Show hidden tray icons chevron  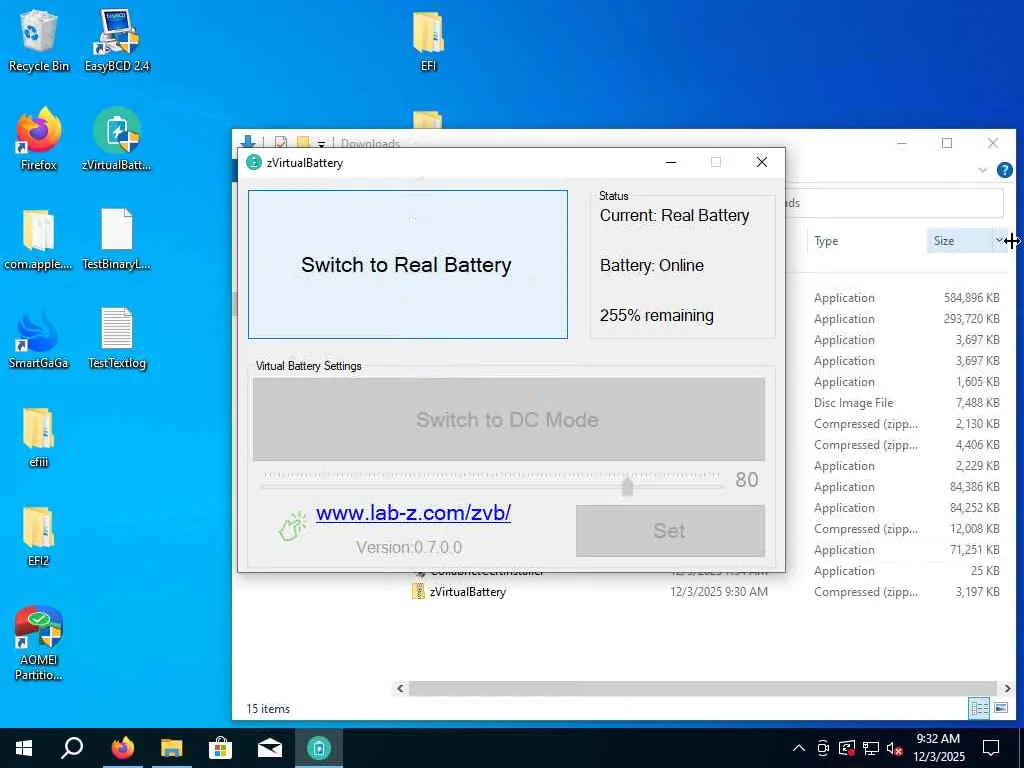click(x=799, y=748)
